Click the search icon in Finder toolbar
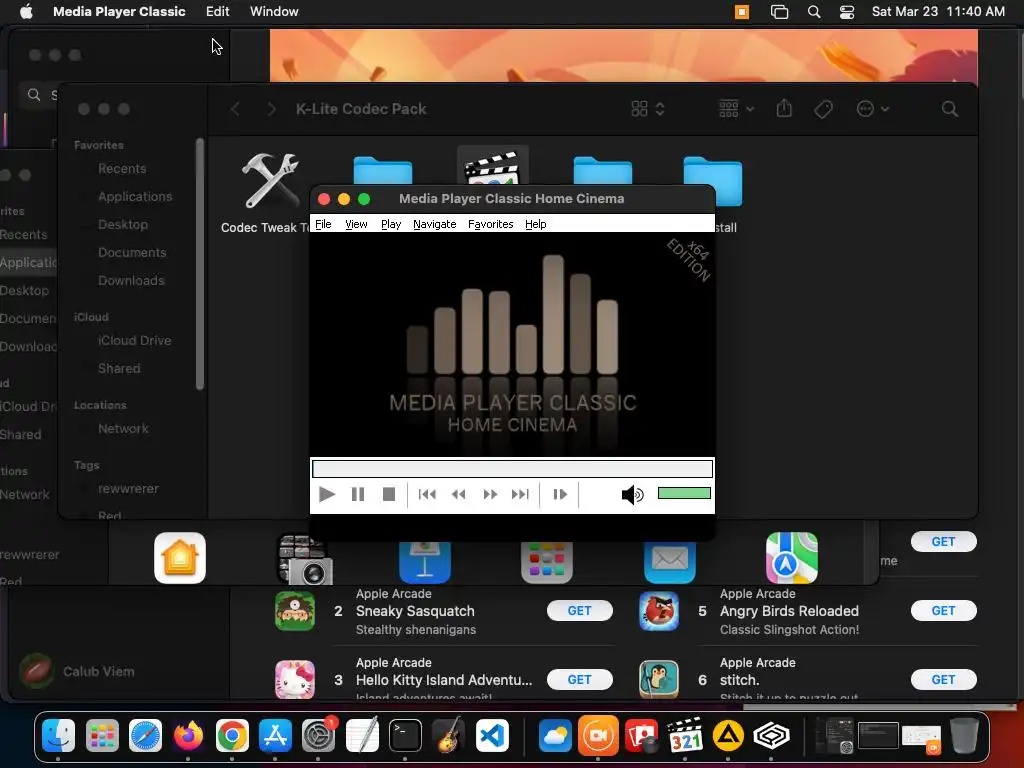Viewport: 1024px width, 768px height. click(x=950, y=109)
